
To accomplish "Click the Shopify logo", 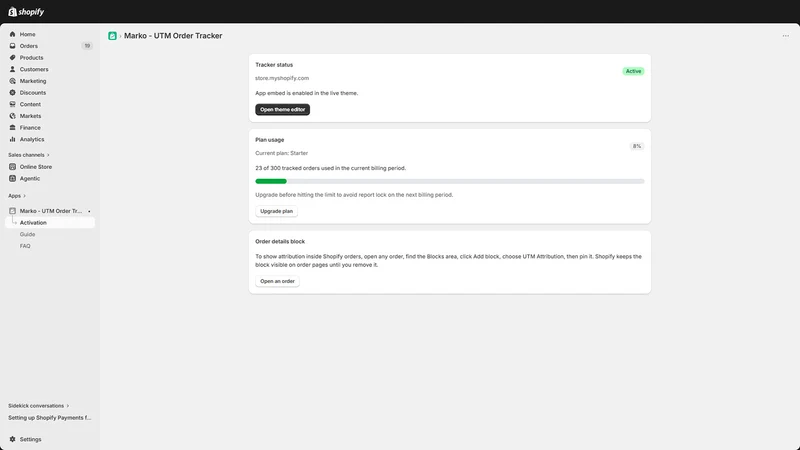I will pos(26,12).
